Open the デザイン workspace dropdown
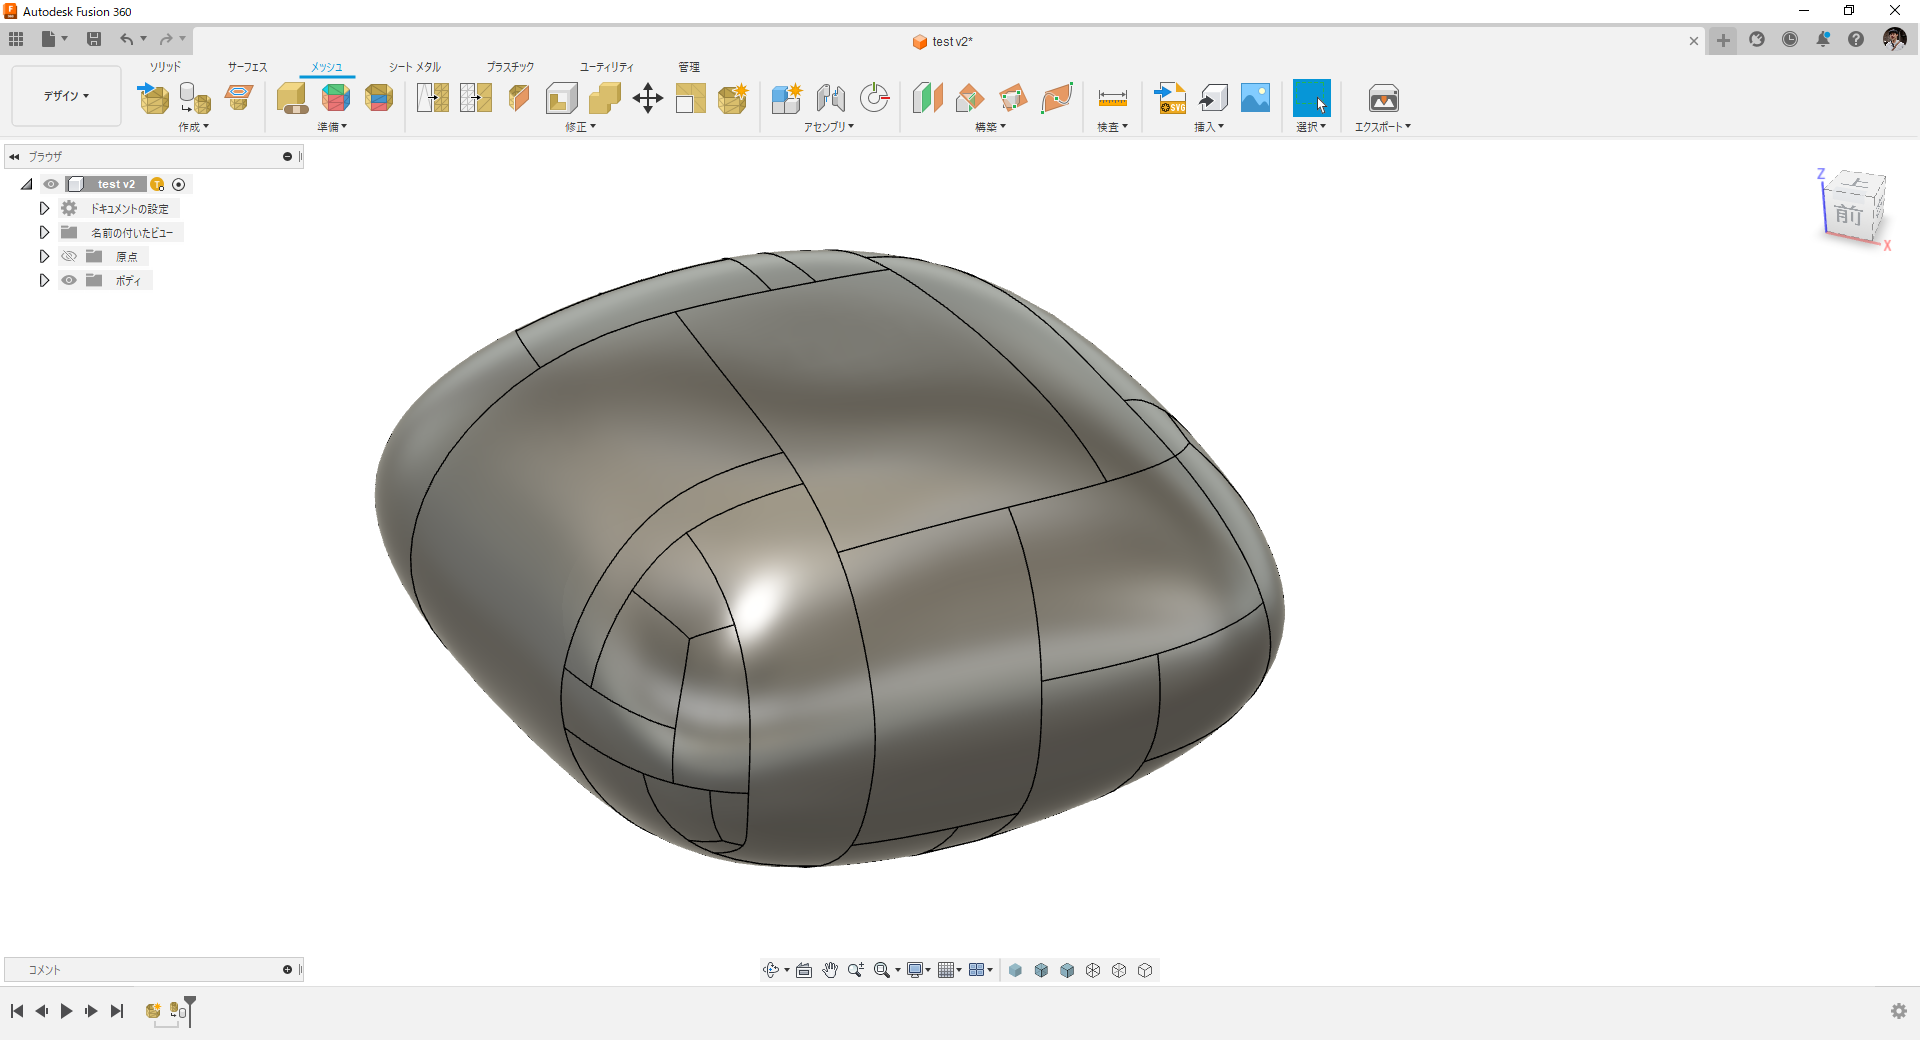Viewport: 1920px width, 1040px height. (65, 96)
